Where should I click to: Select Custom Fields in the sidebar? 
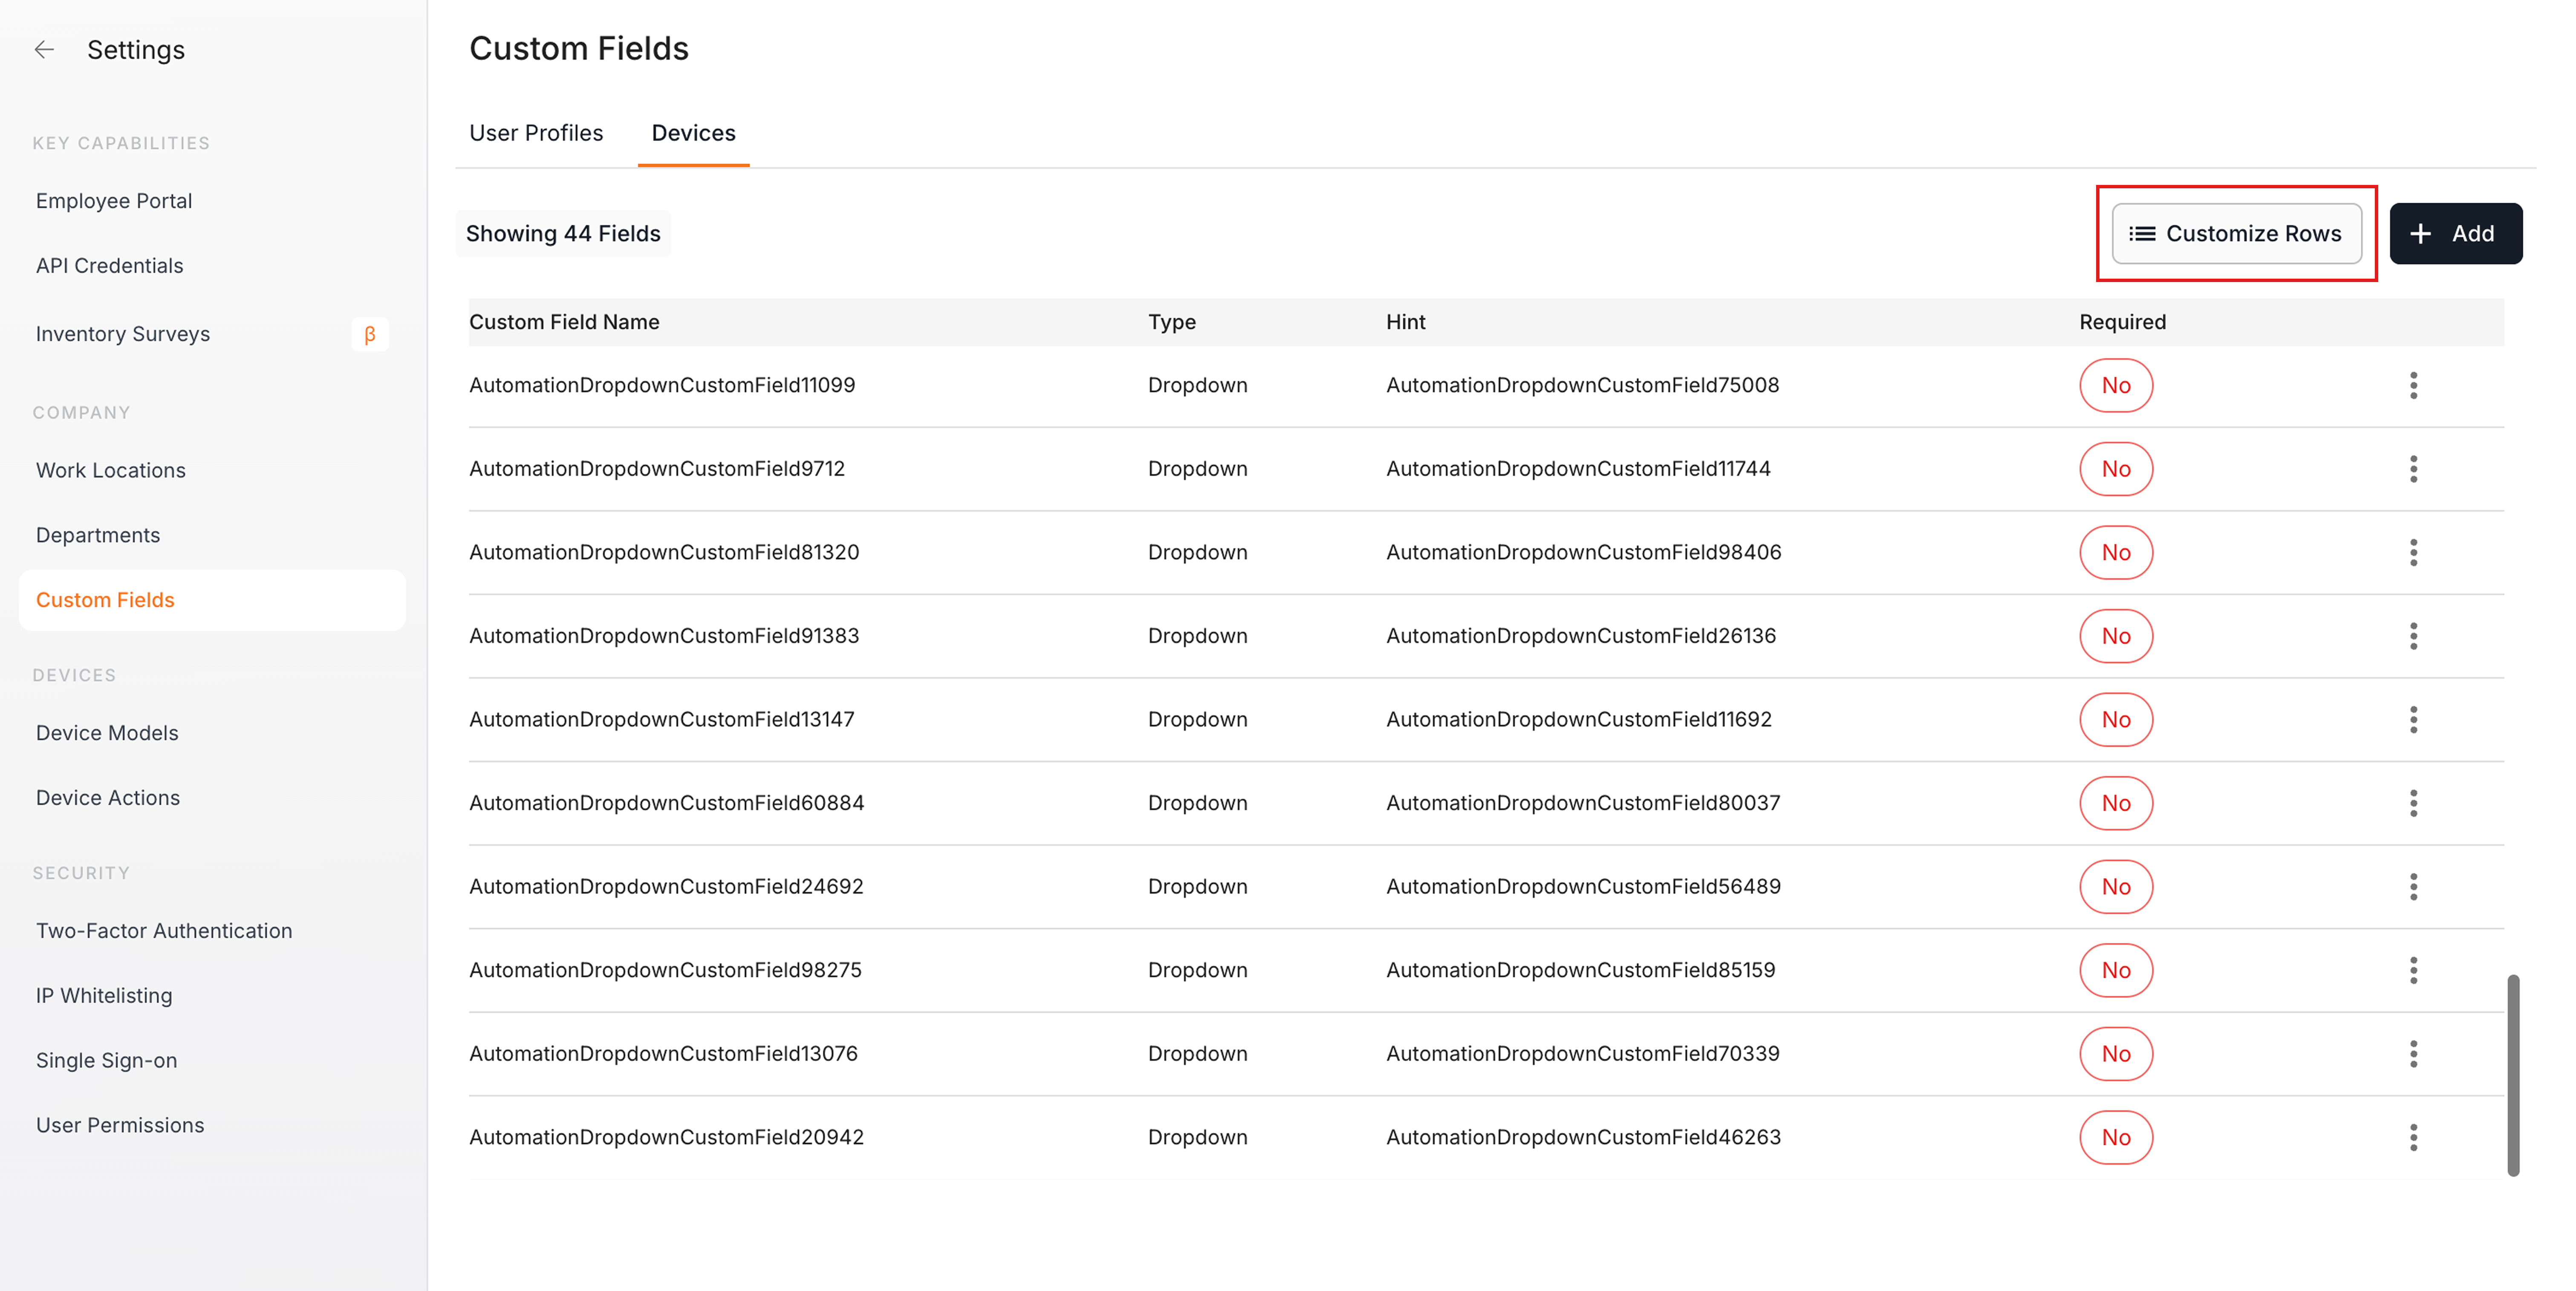[212, 600]
